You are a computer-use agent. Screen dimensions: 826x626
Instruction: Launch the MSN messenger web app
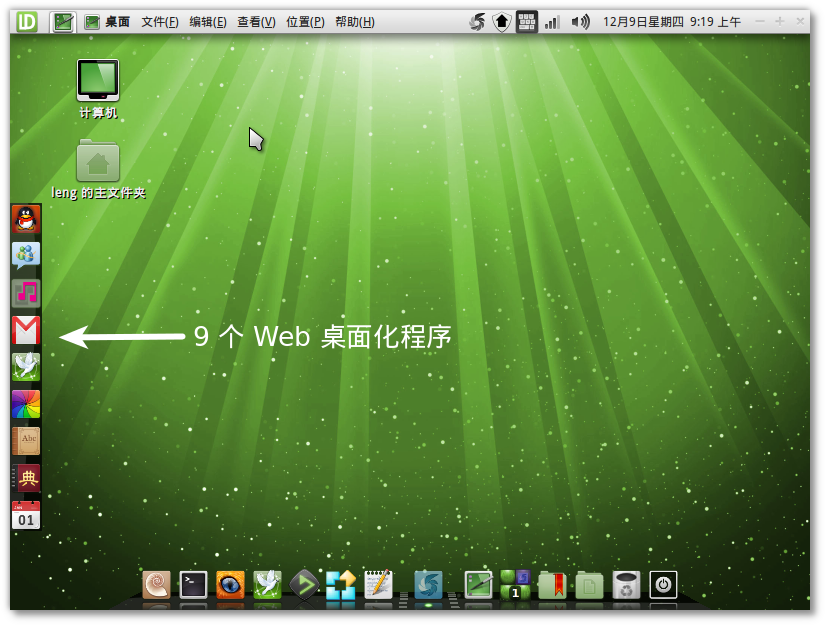tap(26, 256)
